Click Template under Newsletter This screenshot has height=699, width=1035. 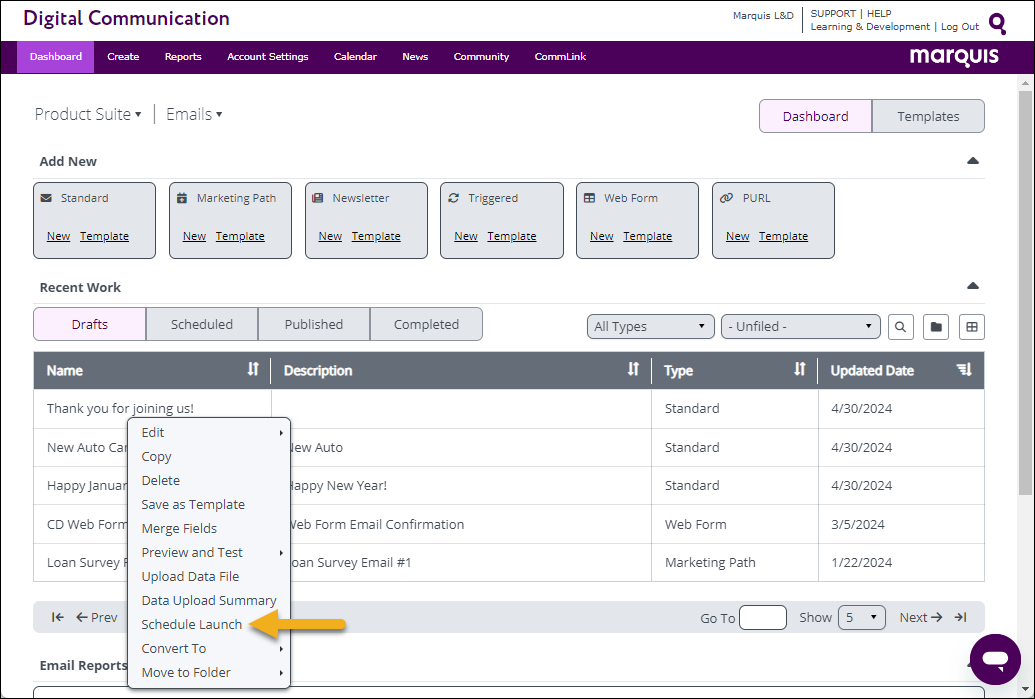click(376, 236)
